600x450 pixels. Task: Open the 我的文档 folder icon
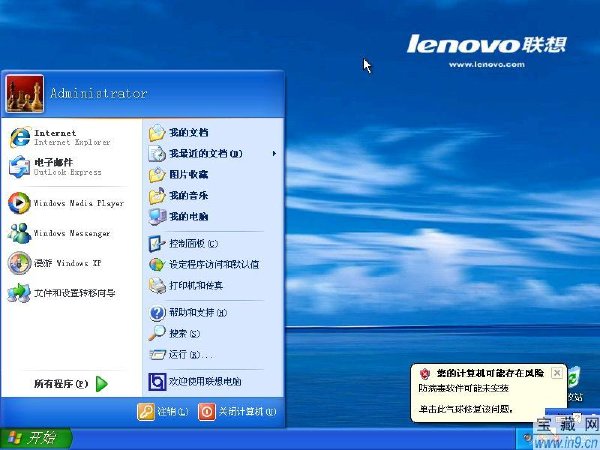click(x=157, y=133)
